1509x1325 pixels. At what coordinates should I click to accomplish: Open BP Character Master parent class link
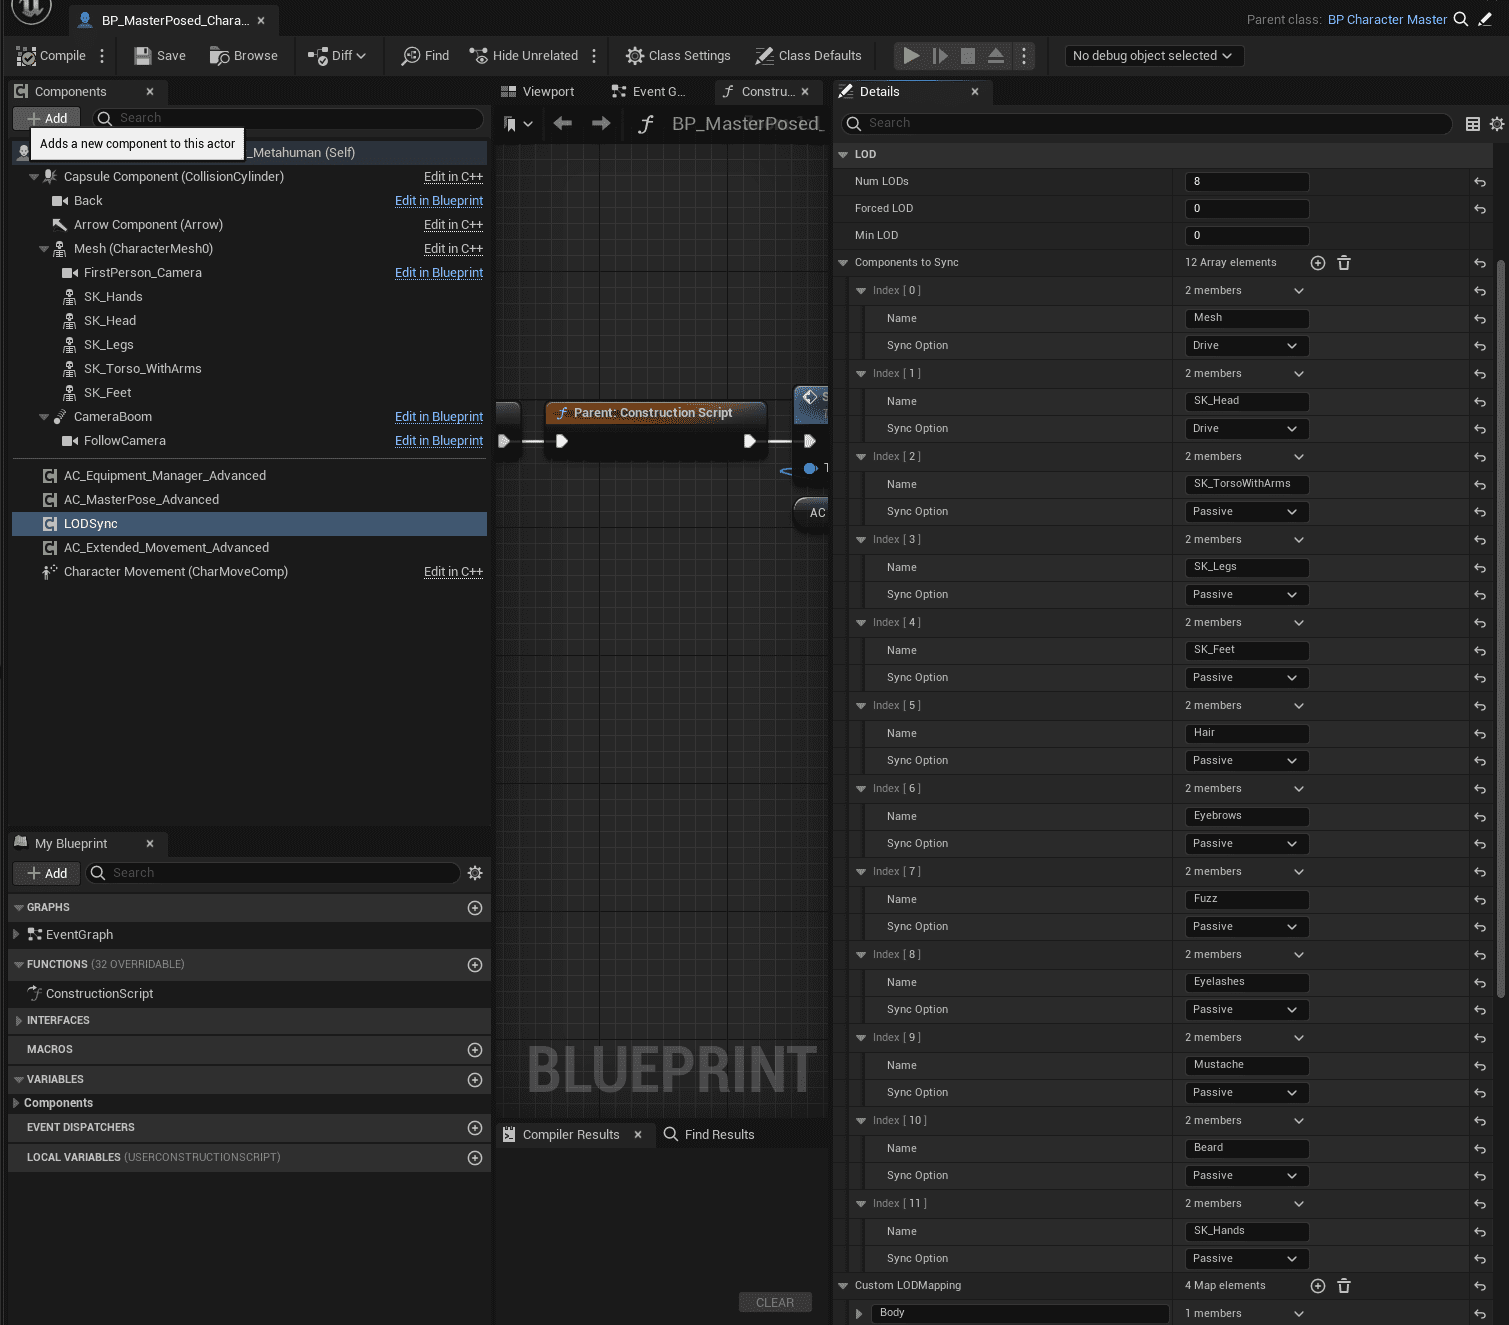1387,19
